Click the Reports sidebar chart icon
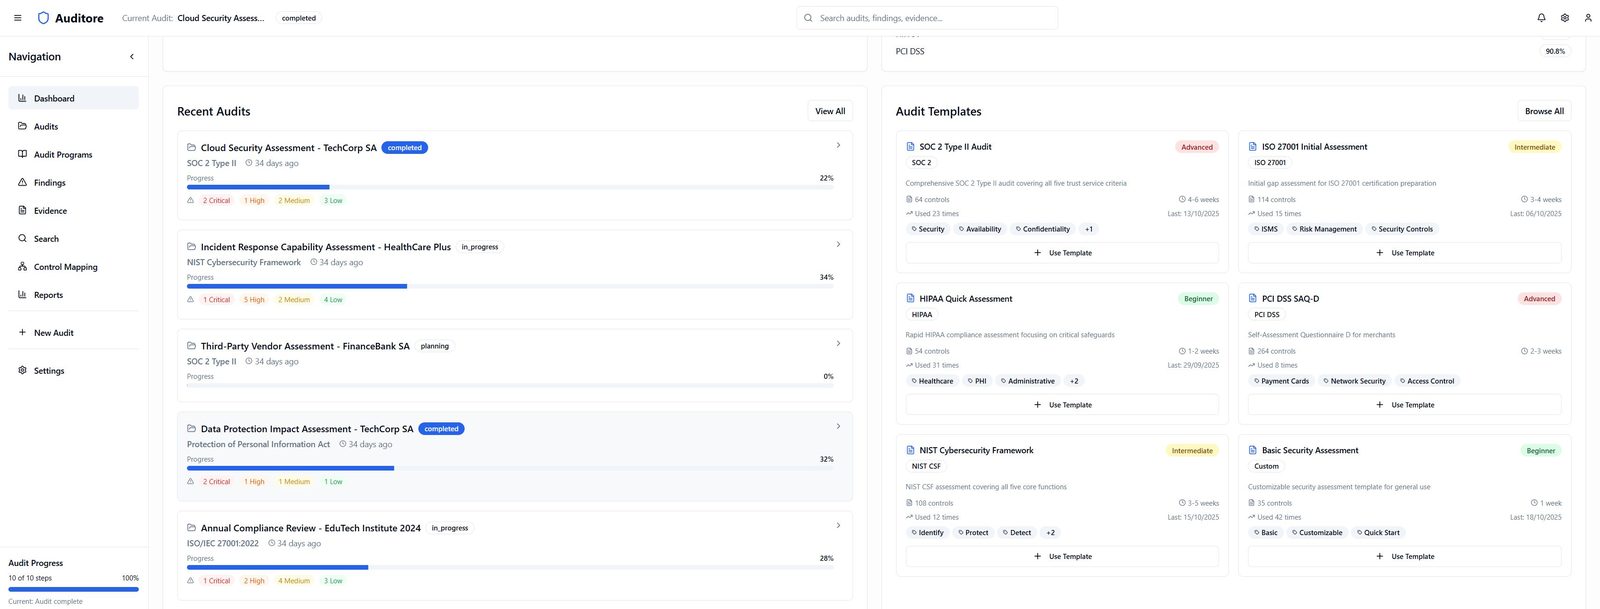The width and height of the screenshot is (1600, 609). pyautogui.click(x=22, y=295)
